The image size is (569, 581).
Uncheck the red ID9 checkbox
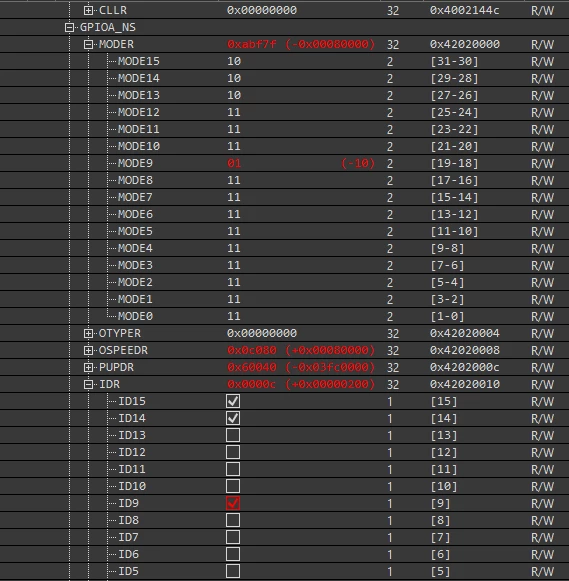(x=233, y=503)
